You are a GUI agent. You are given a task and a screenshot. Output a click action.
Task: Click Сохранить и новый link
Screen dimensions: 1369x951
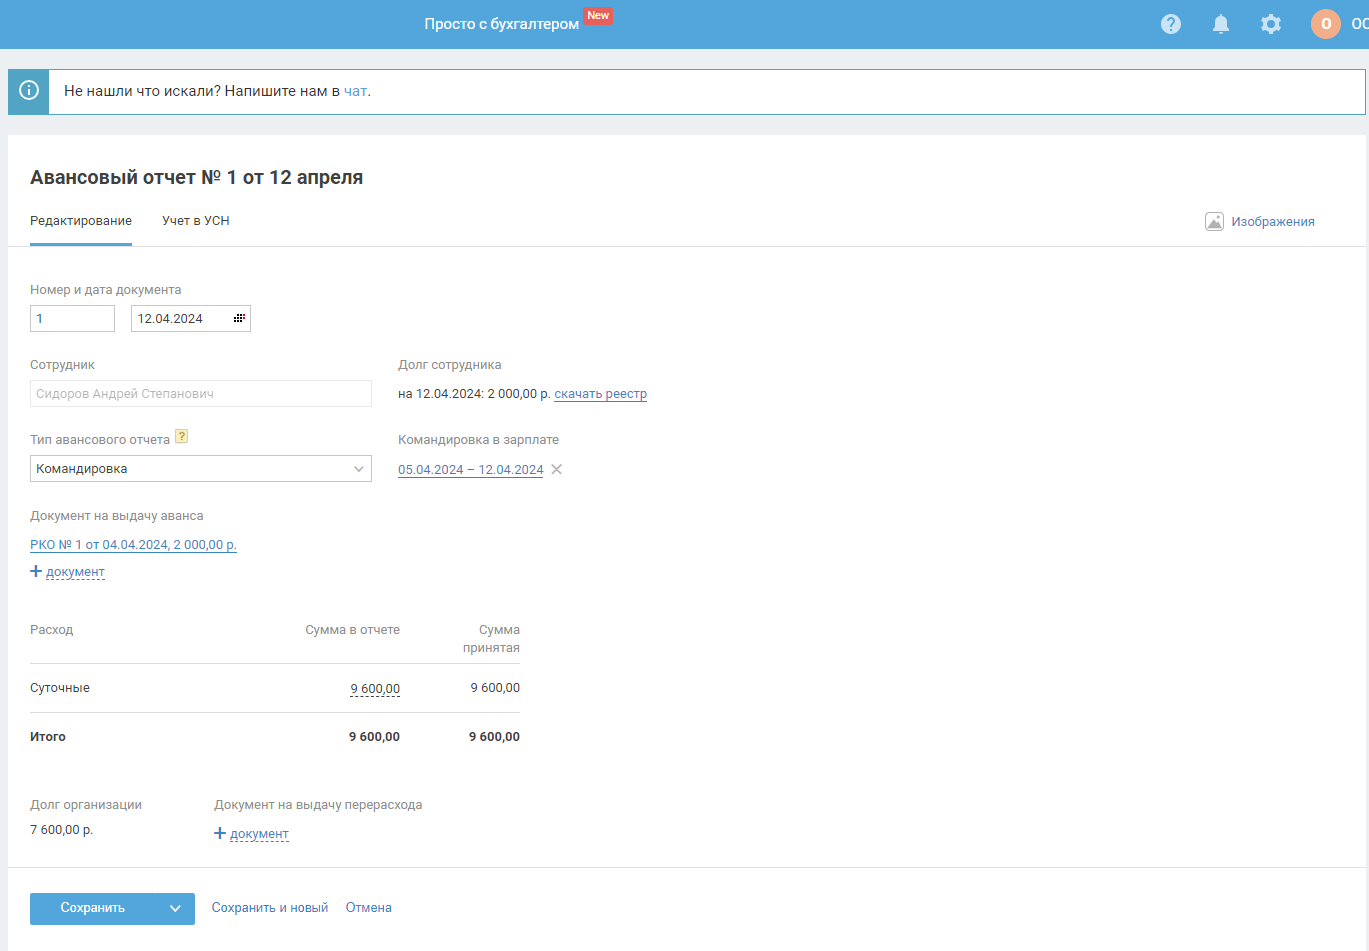[270, 908]
